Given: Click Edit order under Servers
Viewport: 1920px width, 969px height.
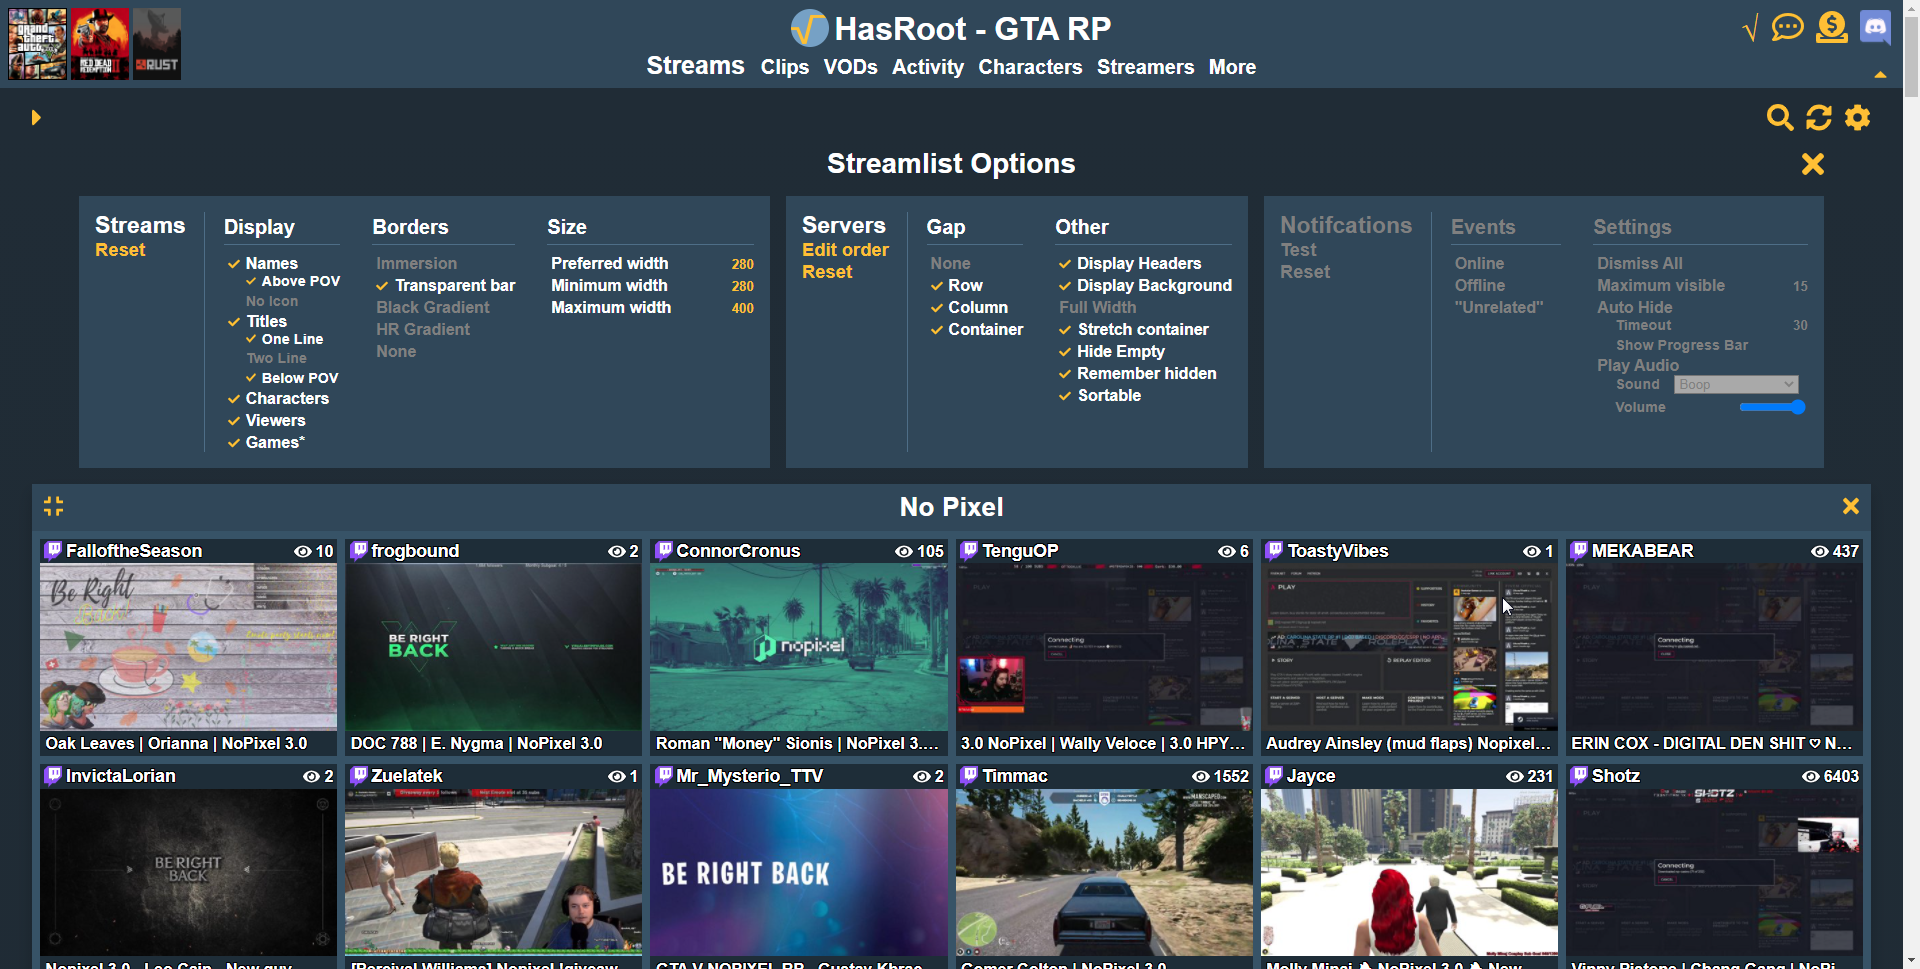Looking at the screenshot, I should point(845,250).
